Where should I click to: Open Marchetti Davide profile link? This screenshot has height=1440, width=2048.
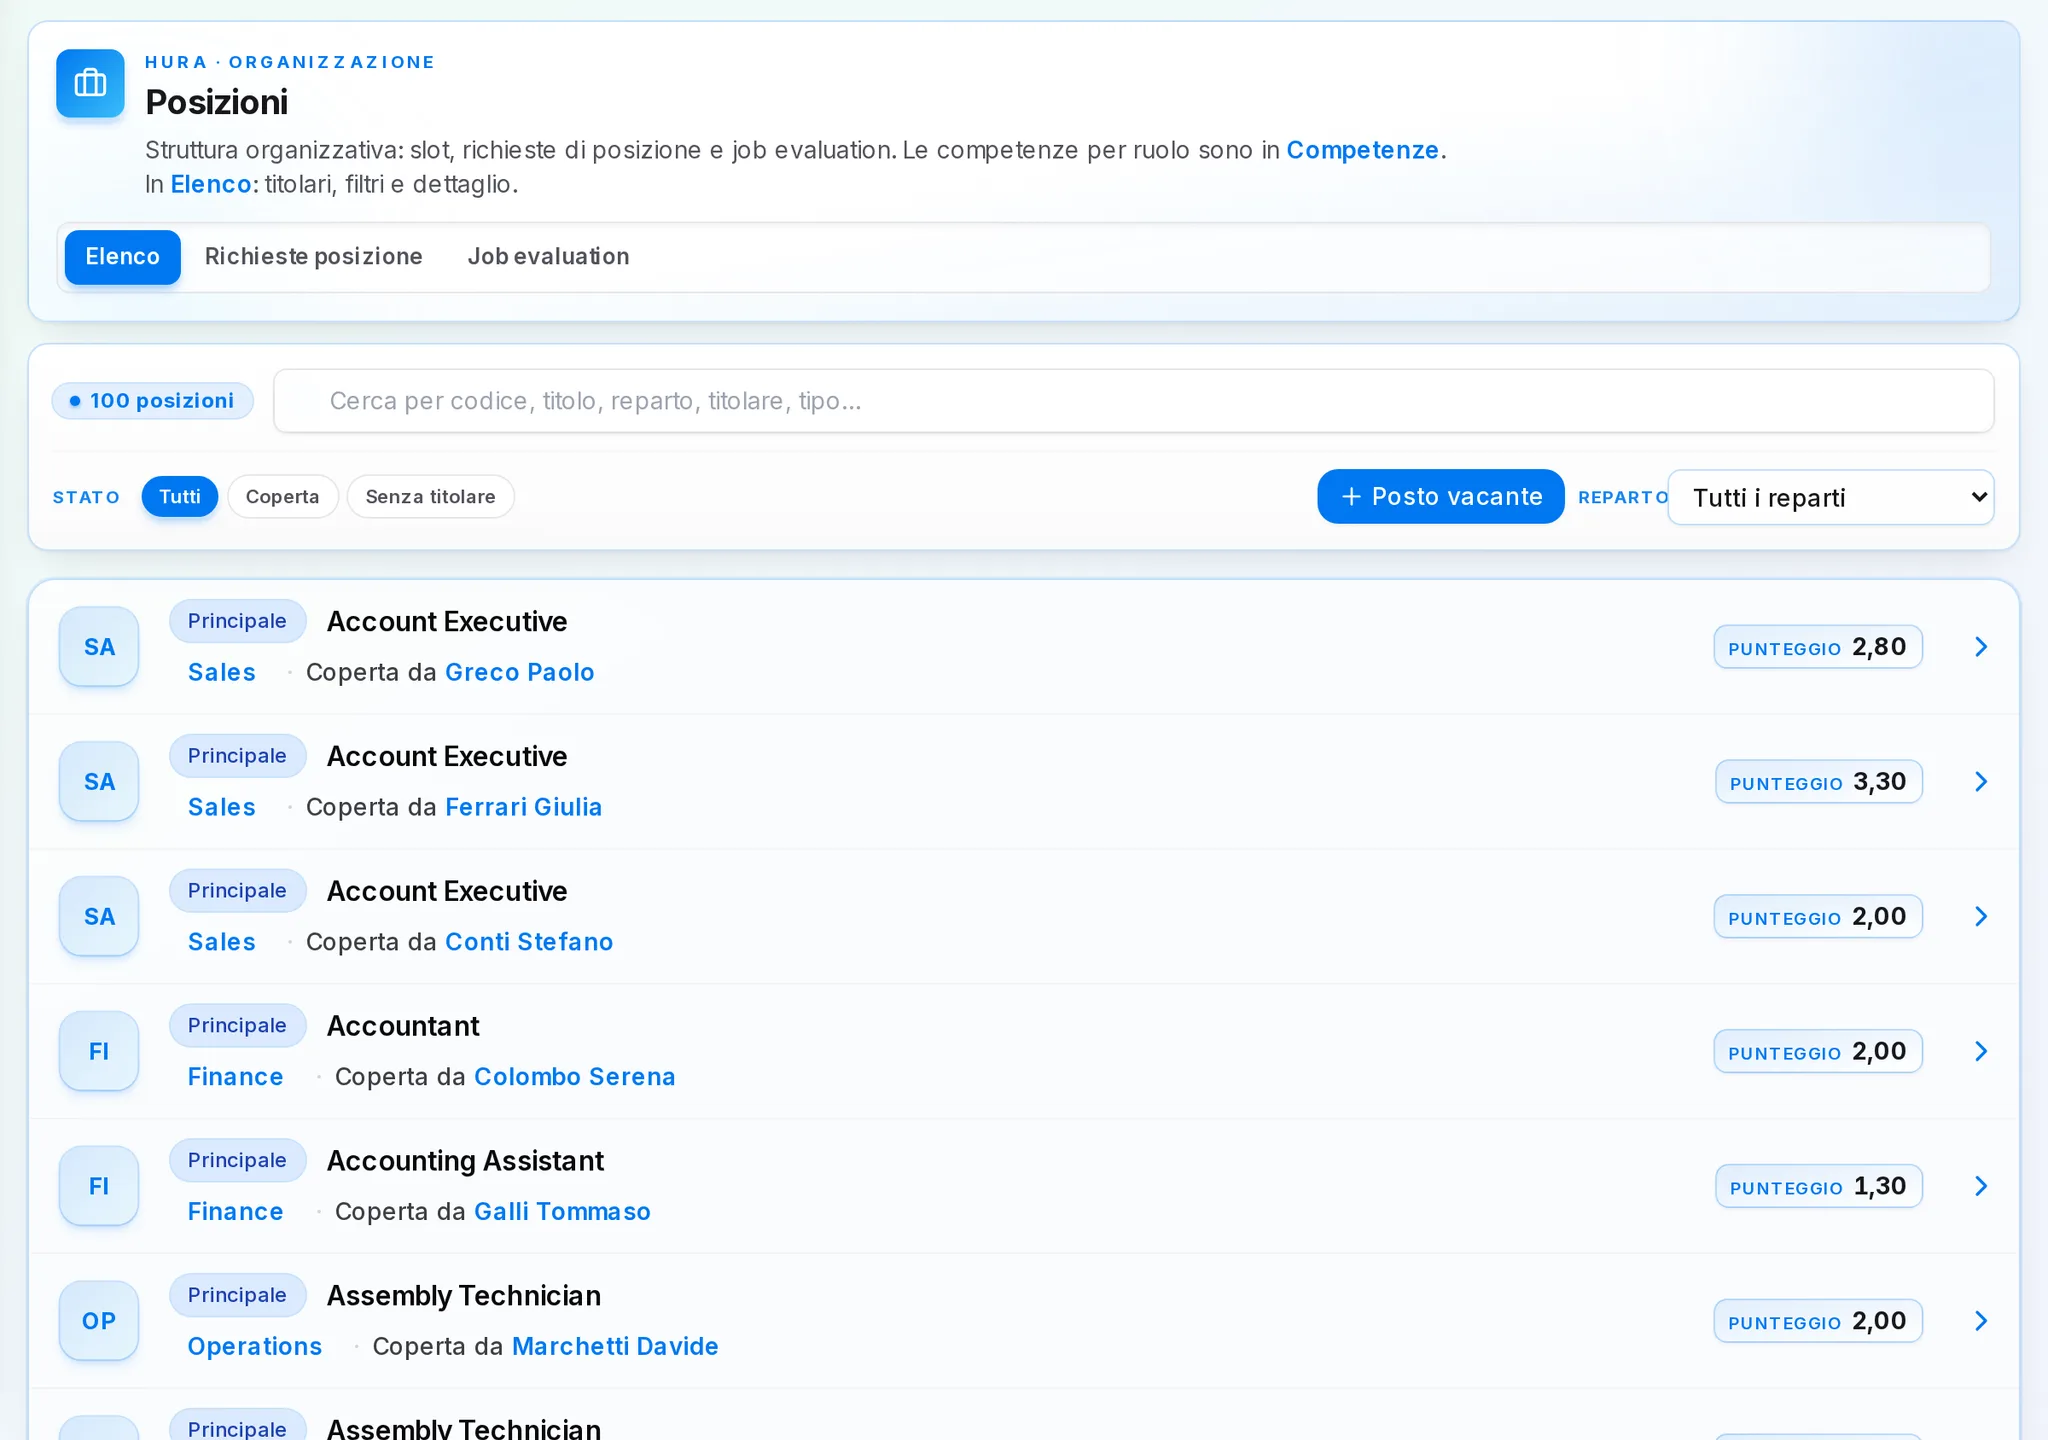click(x=615, y=1346)
